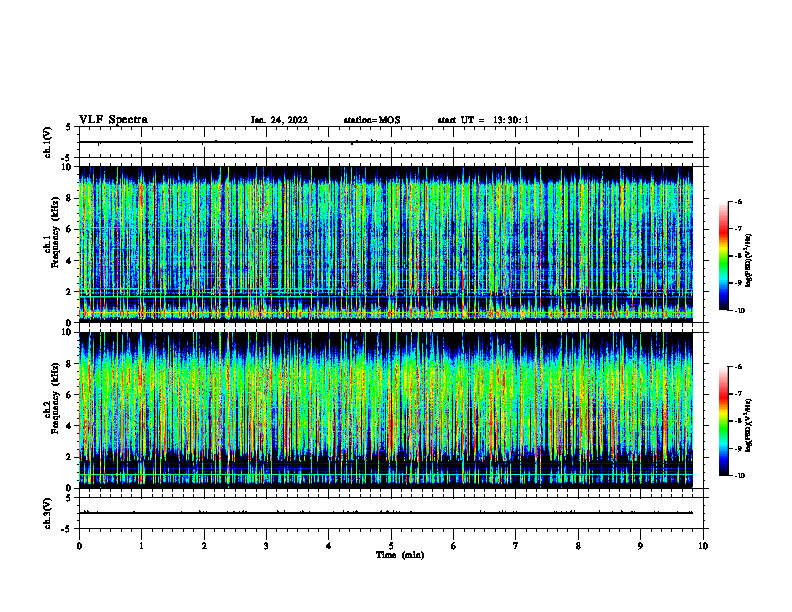Viewport: 792px width, 612px height.
Task: Click inside the ch.2 spectrogram panel
Action: tap(385, 410)
